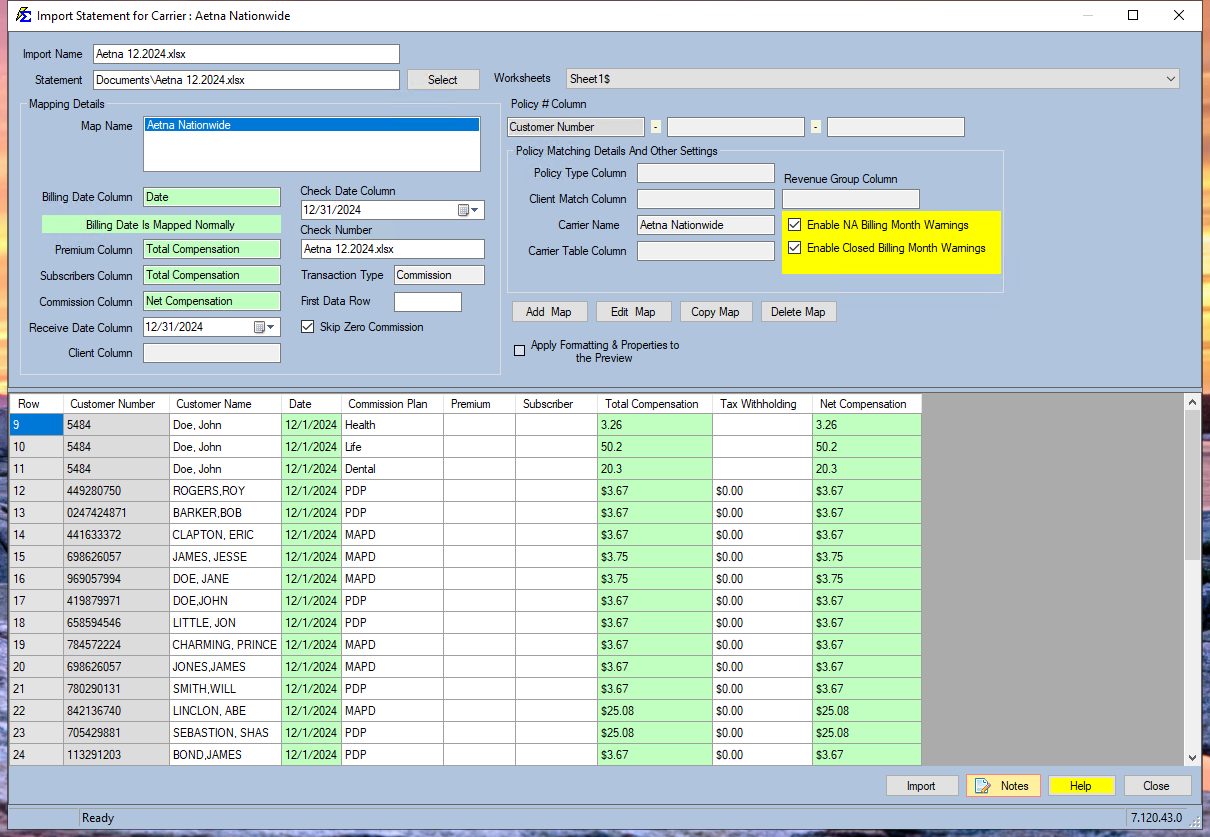The height and width of the screenshot is (837, 1210).
Task: Click the Add Map button
Action: coord(549,312)
